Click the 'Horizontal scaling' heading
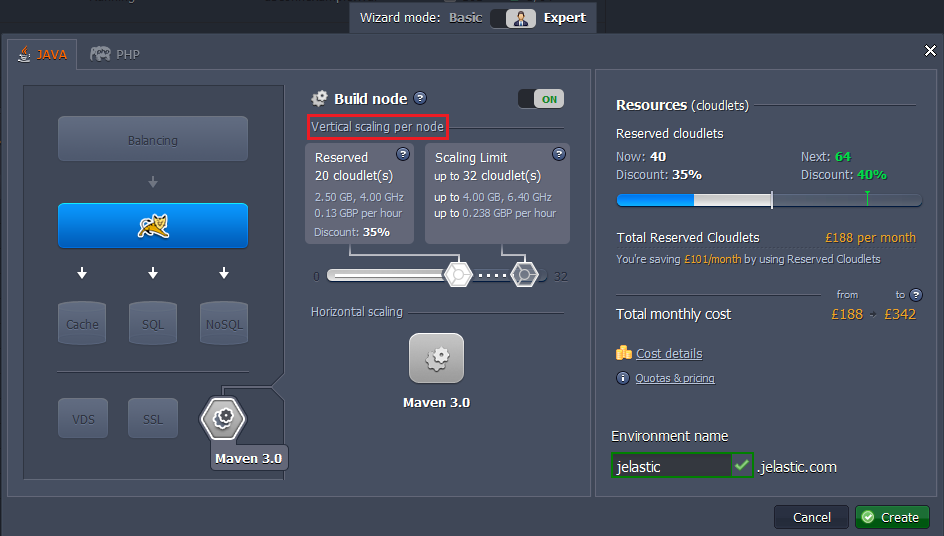944x536 pixels. click(356, 312)
